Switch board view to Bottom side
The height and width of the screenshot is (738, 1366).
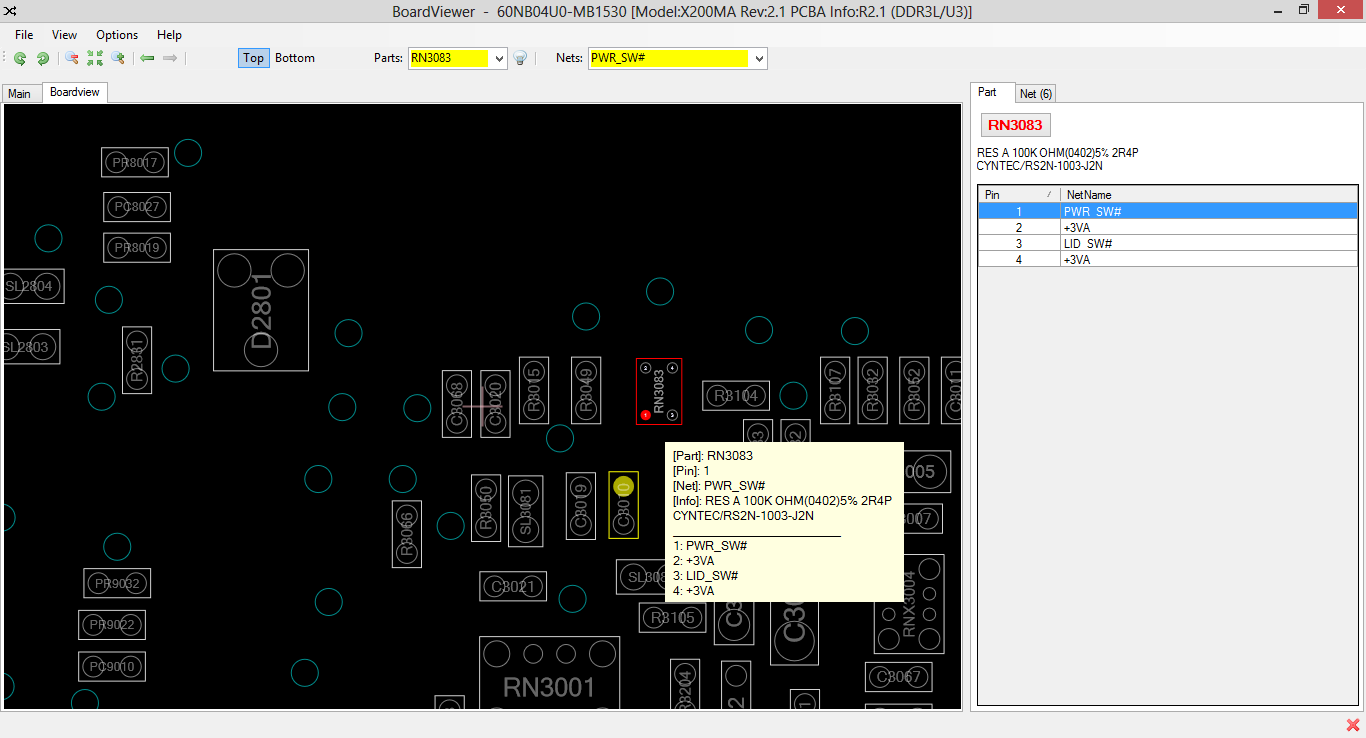295,58
